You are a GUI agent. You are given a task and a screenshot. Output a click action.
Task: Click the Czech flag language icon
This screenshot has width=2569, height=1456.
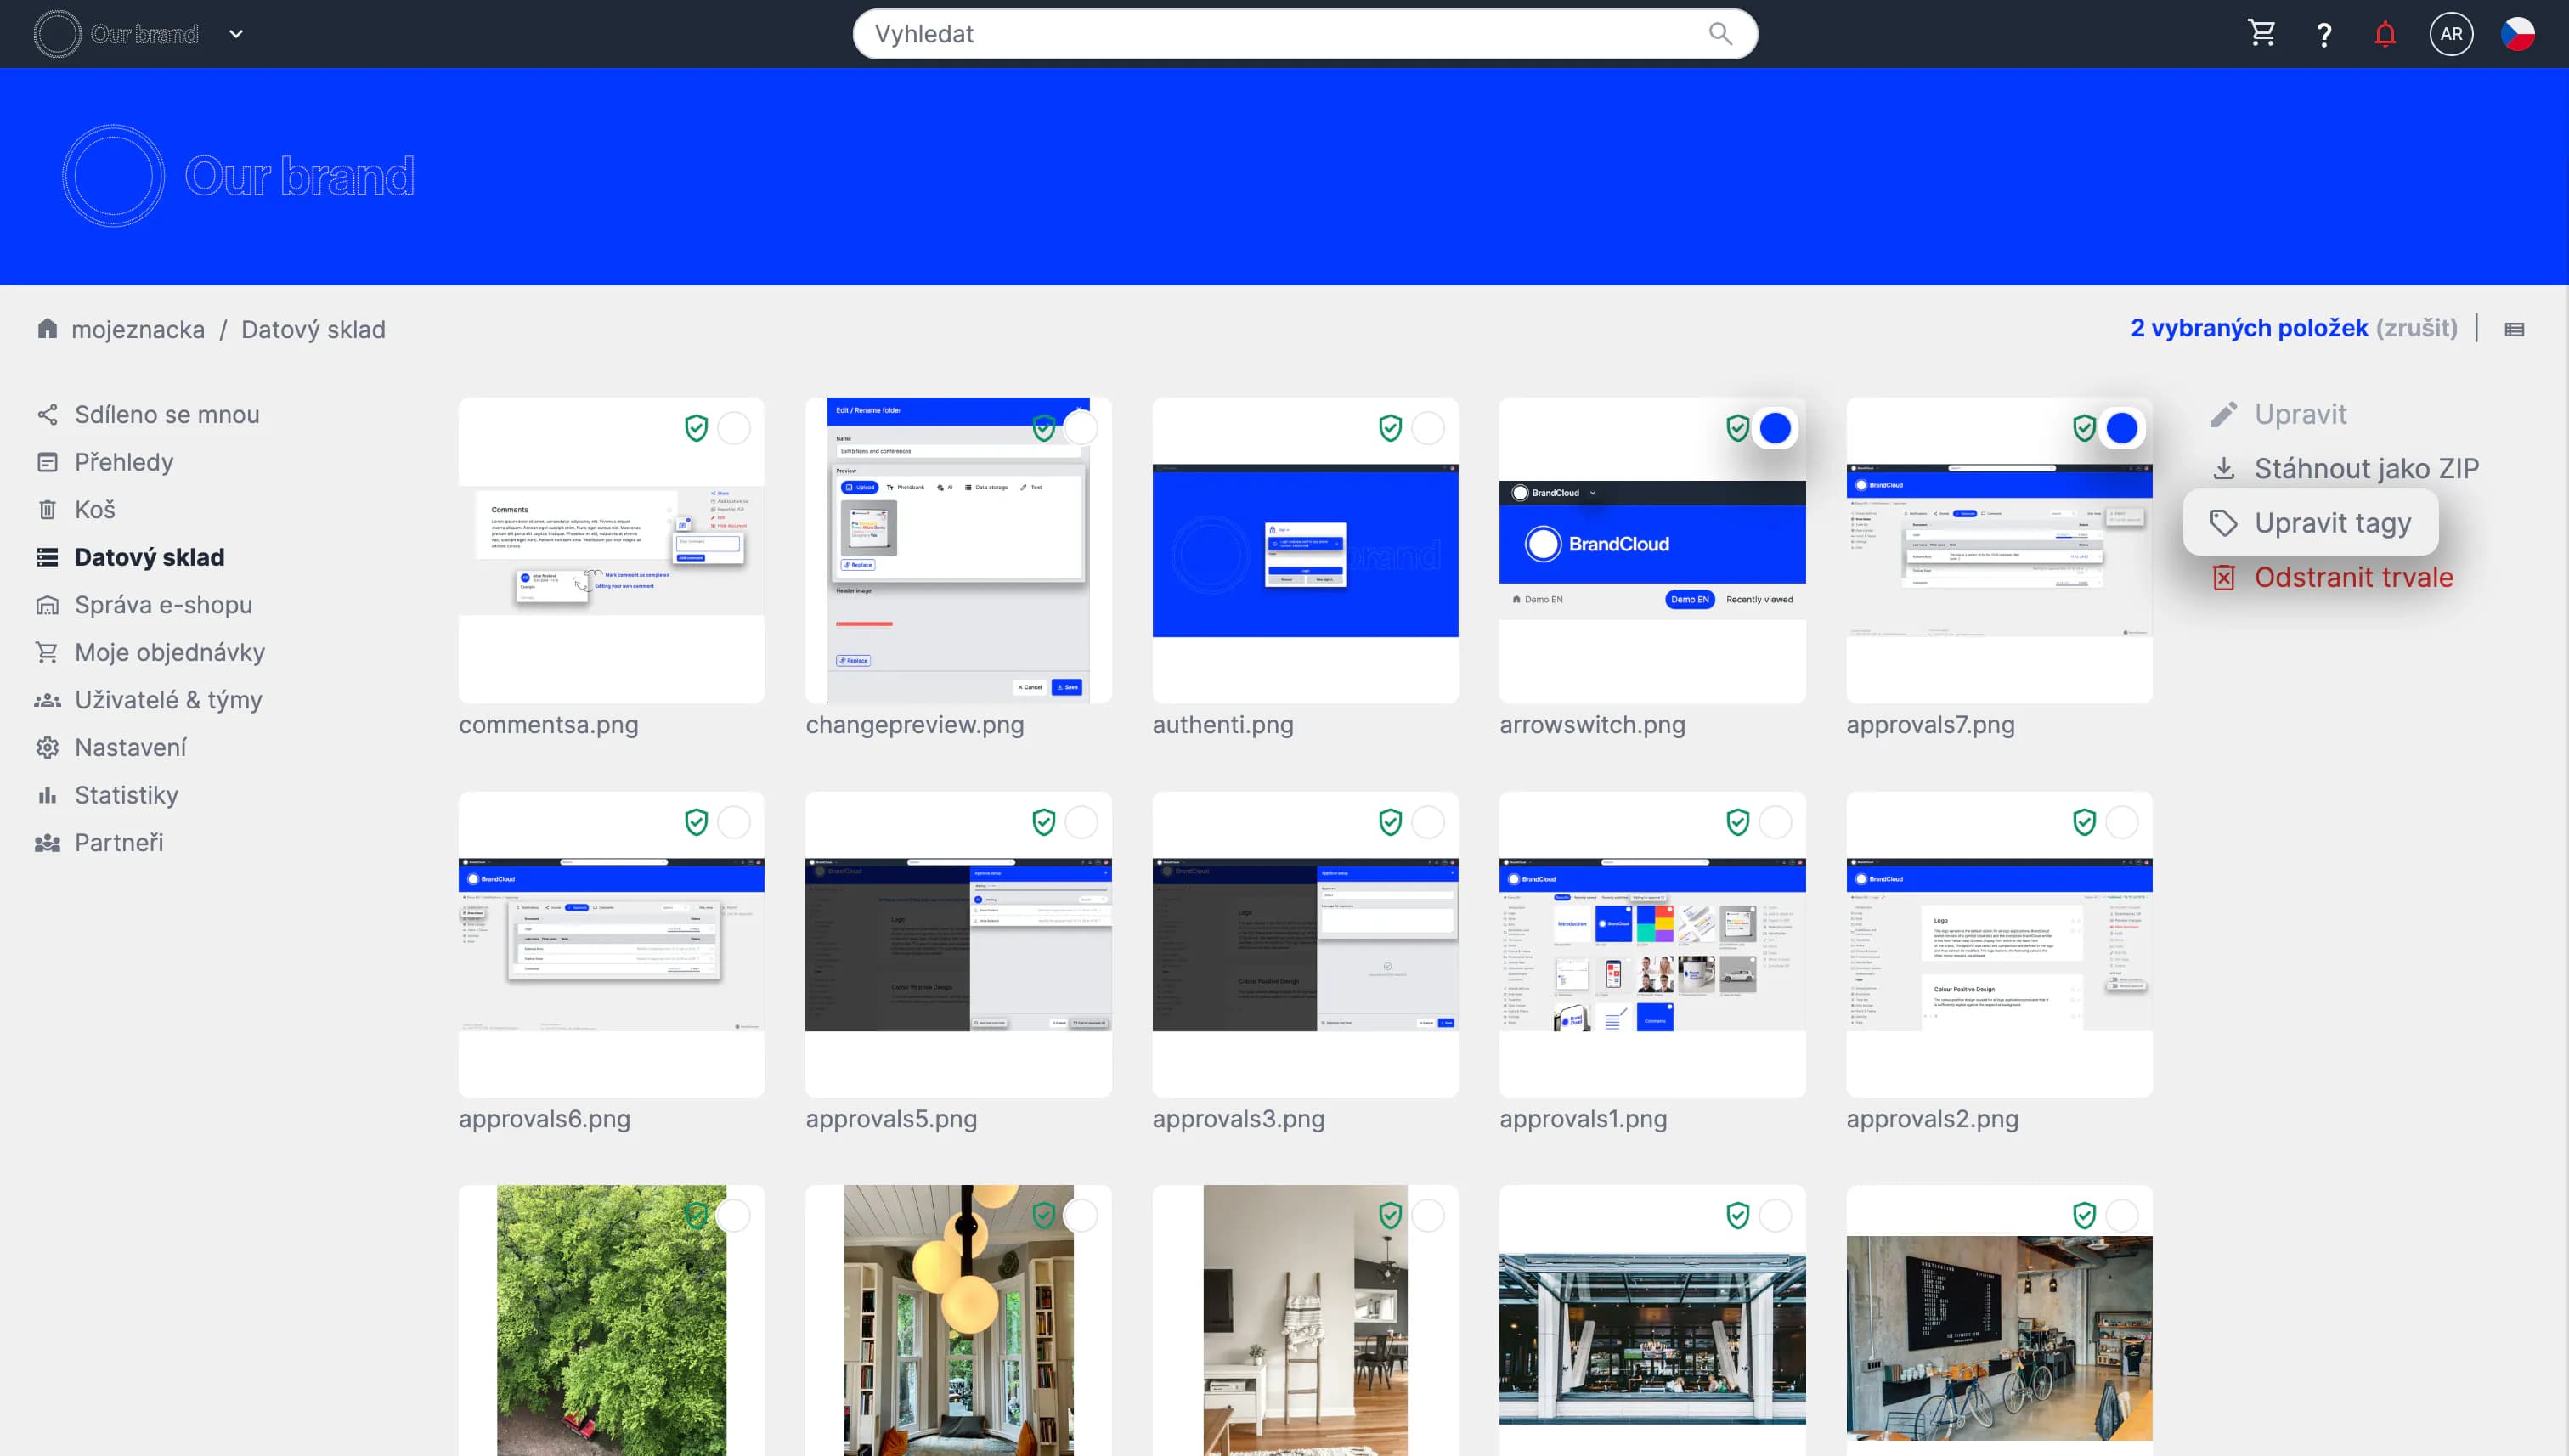[x=2517, y=34]
